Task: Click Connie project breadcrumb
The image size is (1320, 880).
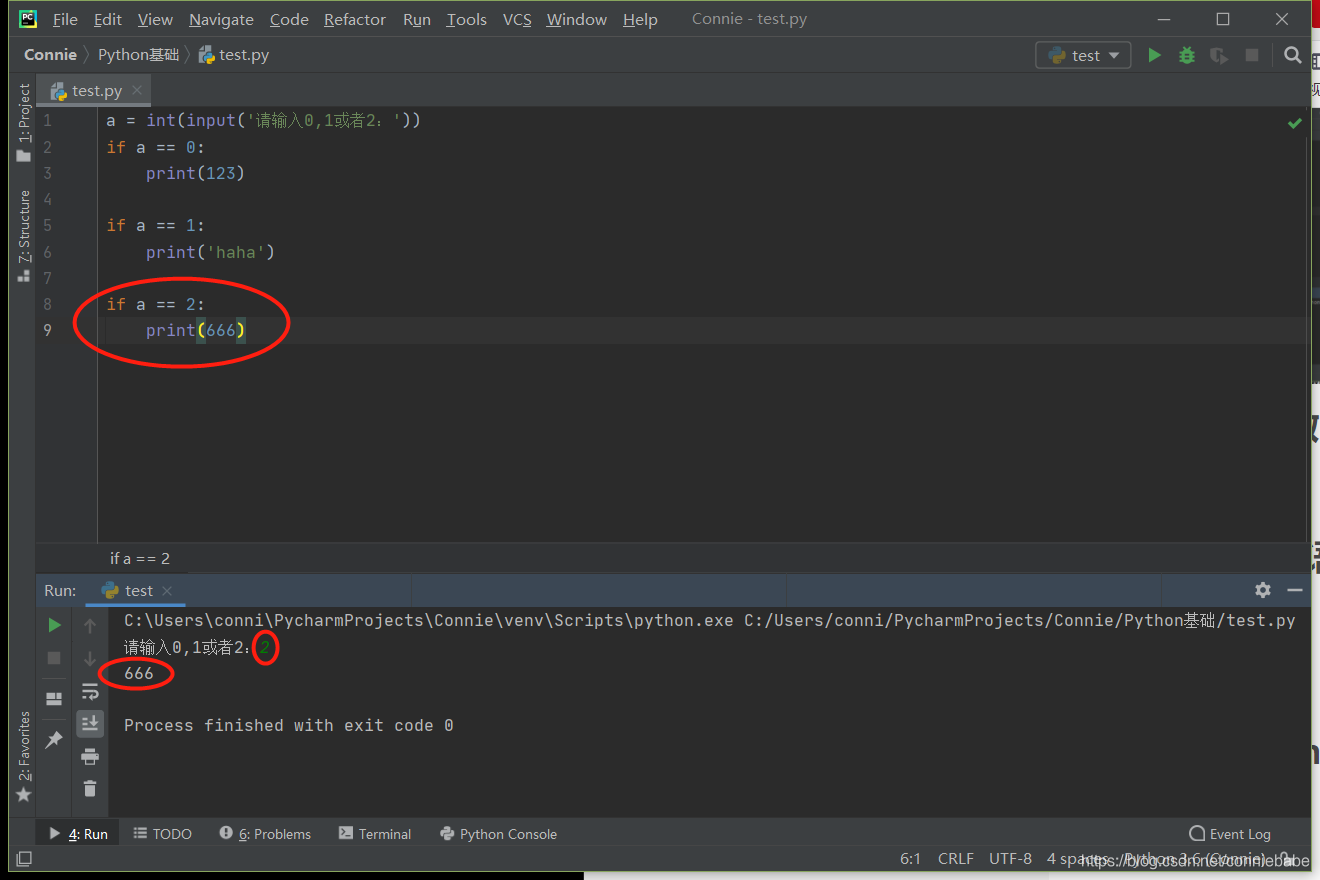Action: (50, 55)
